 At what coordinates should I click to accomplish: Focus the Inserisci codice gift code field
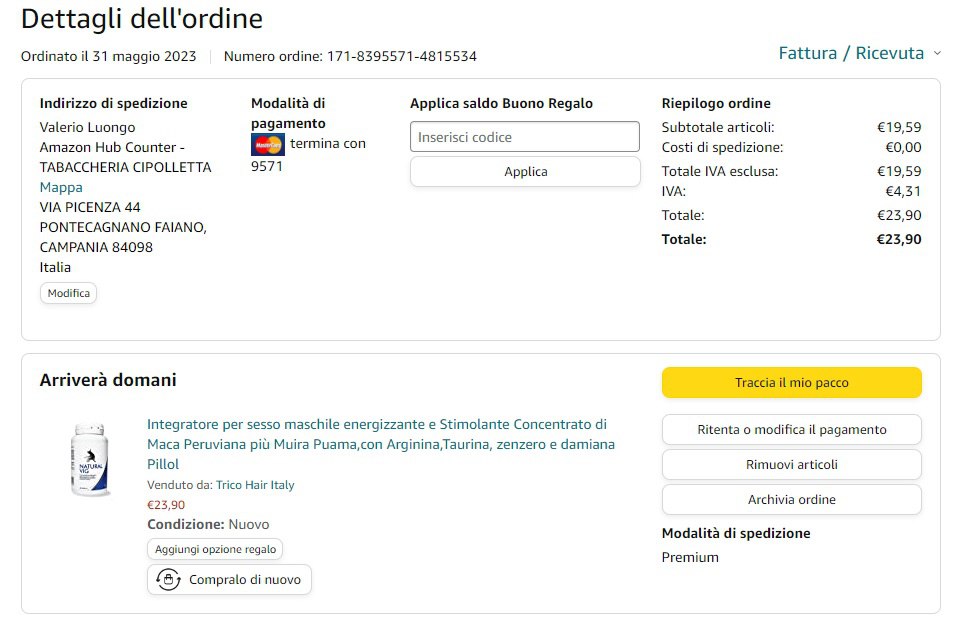[x=524, y=137]
